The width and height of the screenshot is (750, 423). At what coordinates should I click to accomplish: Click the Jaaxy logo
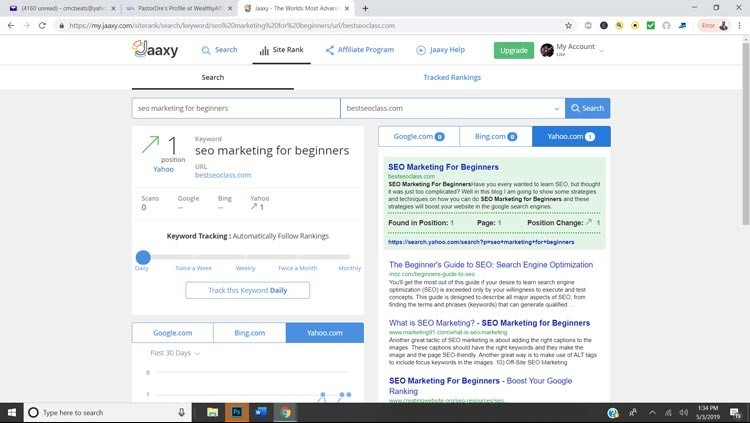(x=155, y=49)
